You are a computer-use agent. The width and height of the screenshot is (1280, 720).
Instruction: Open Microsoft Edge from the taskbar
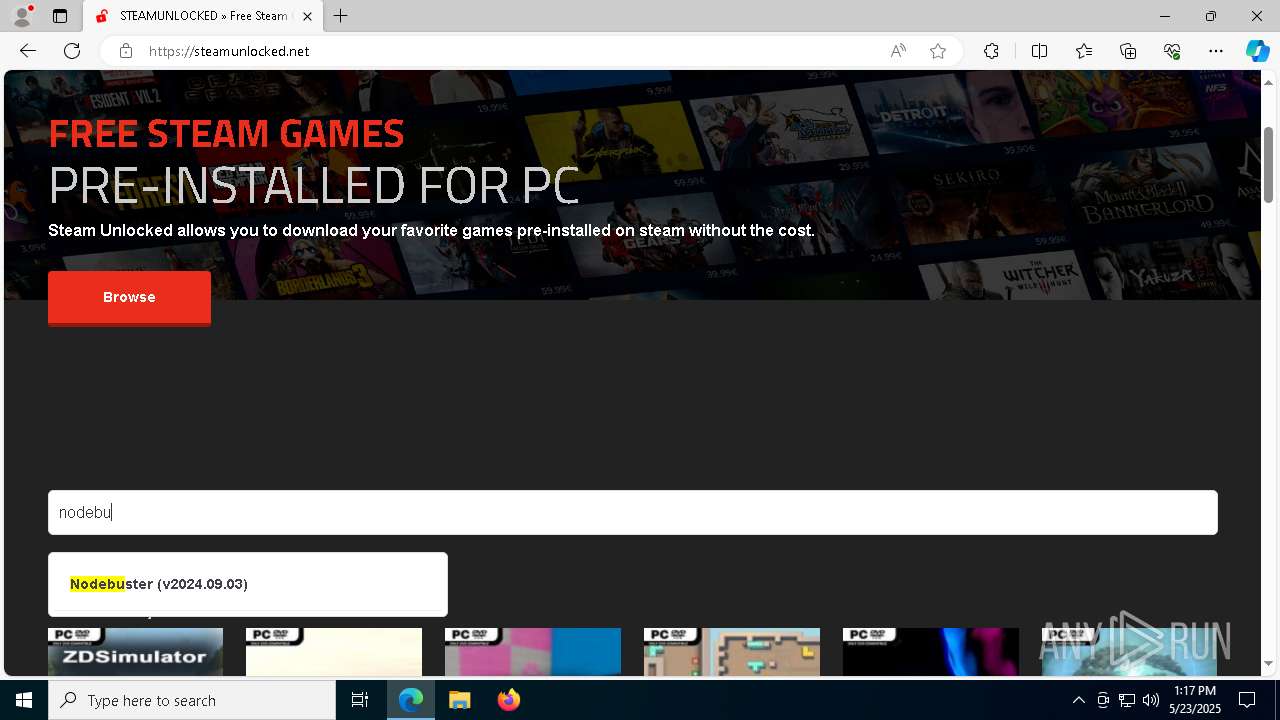411,700
